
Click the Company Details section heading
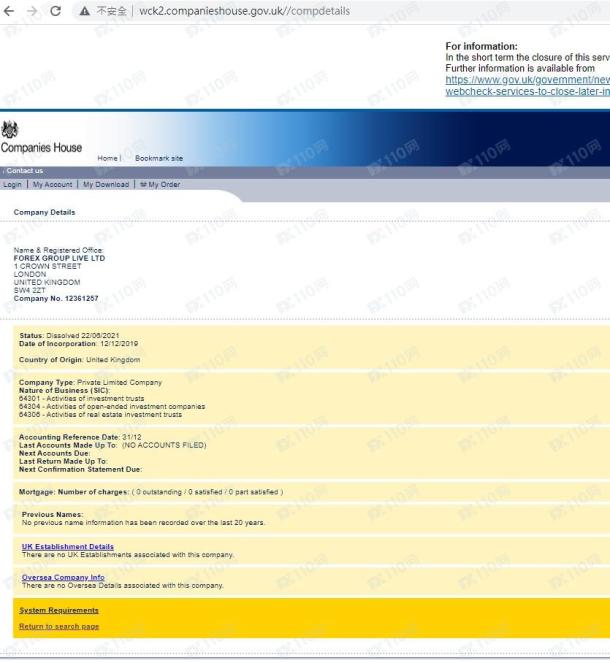pos(44,212)
